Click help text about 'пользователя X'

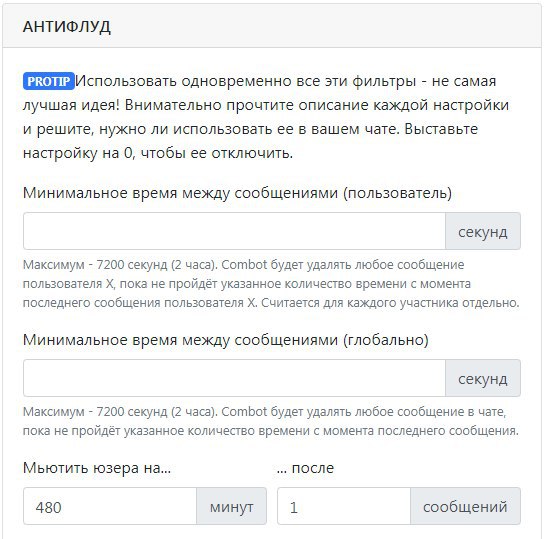click(271, 283)
